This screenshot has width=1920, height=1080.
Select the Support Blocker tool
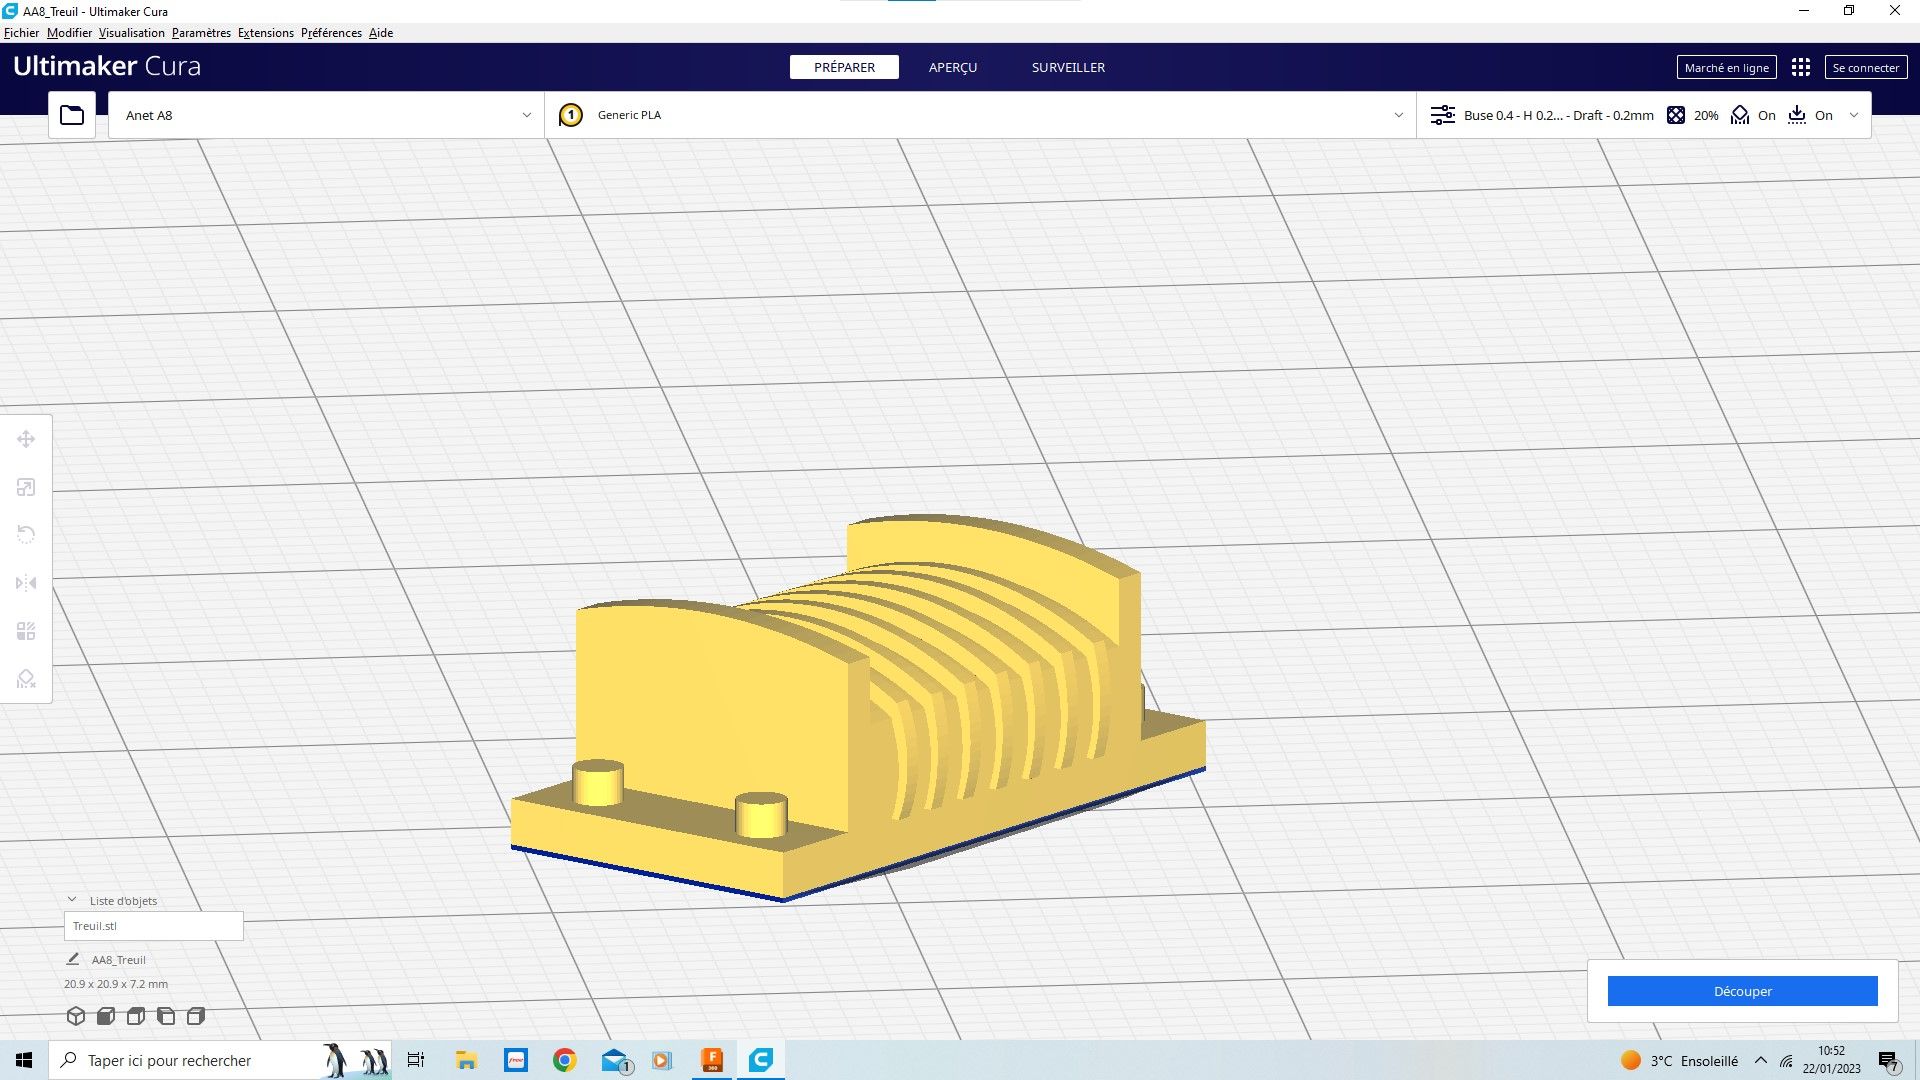[x=26, y=679]
